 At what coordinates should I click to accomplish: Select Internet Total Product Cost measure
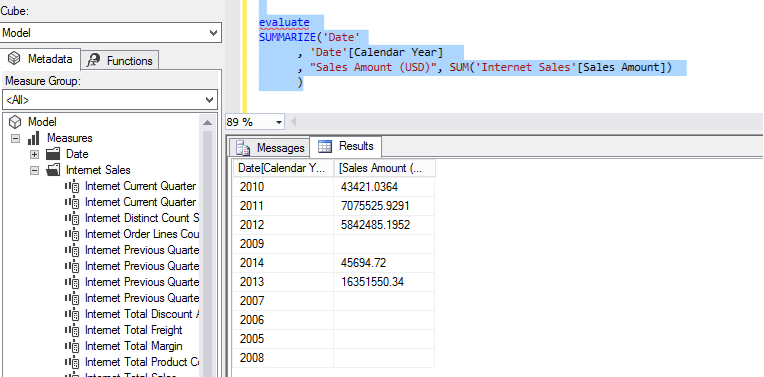142,362
